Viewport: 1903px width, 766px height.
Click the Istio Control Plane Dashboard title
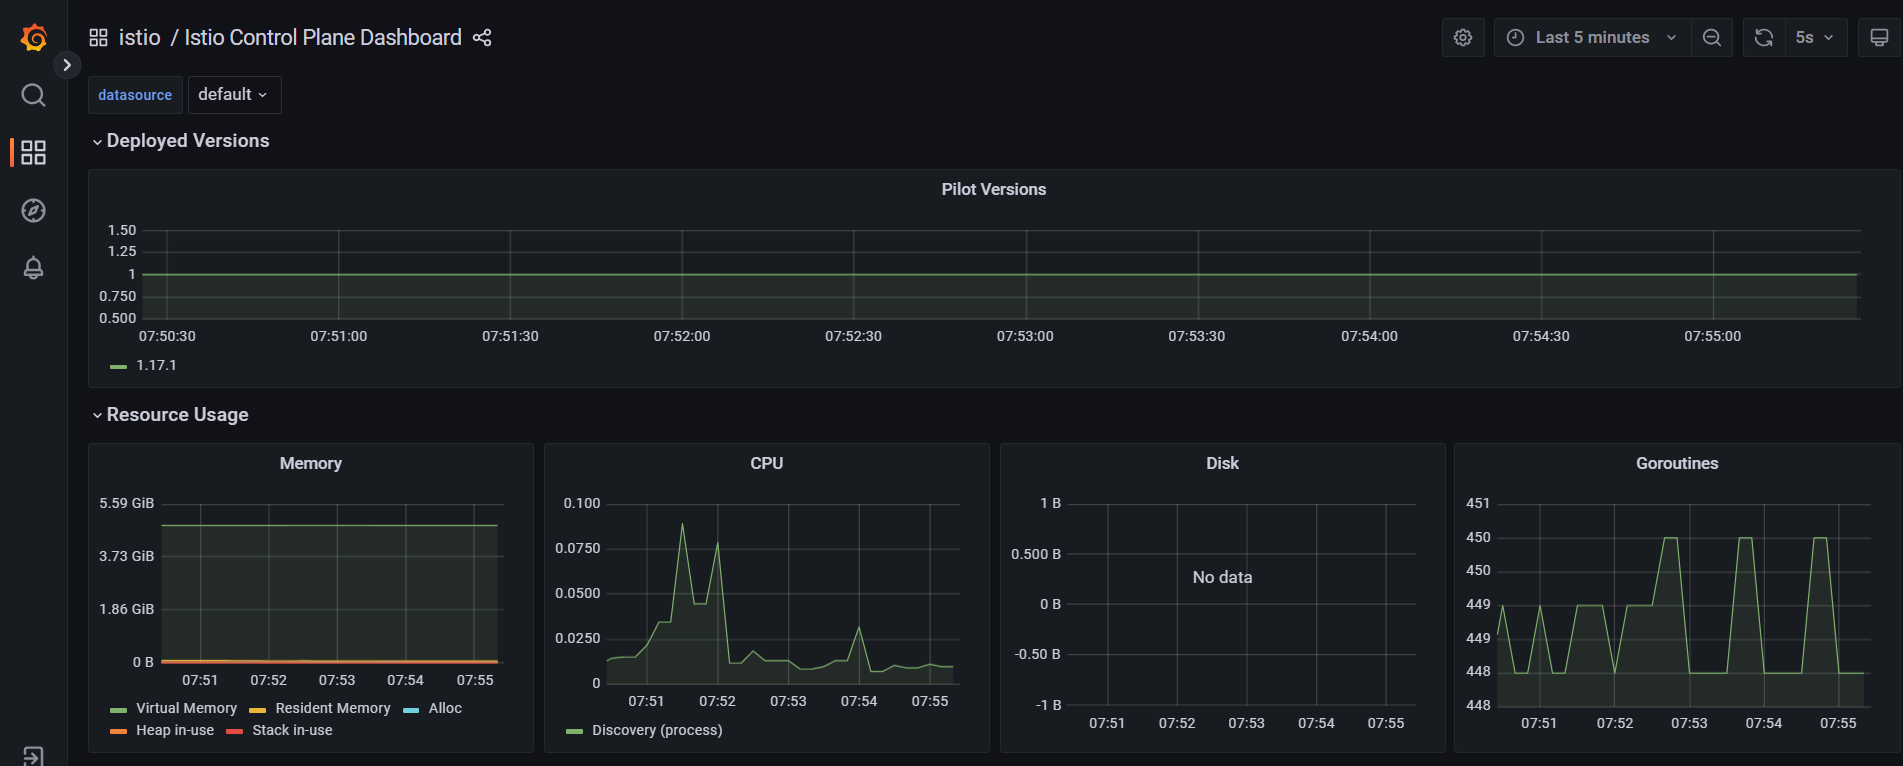point(323,38)
